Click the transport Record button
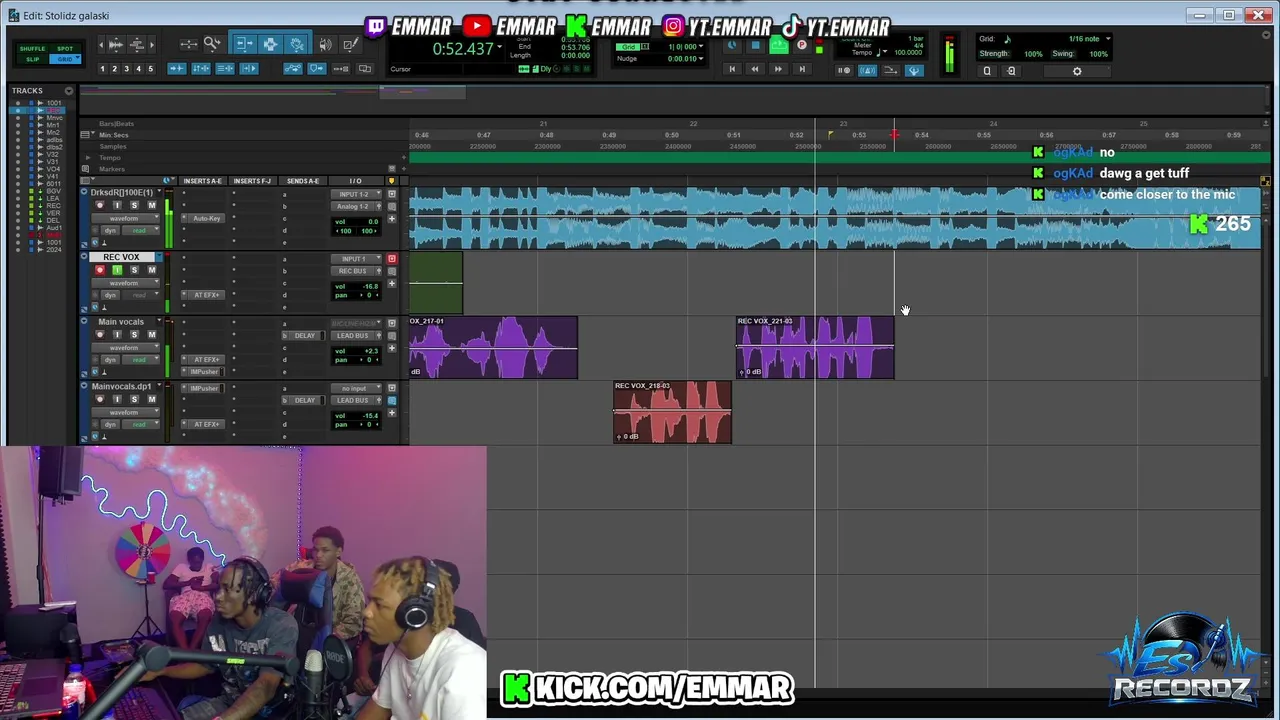This screenshot has height=720, width=1280. (802, 45)
